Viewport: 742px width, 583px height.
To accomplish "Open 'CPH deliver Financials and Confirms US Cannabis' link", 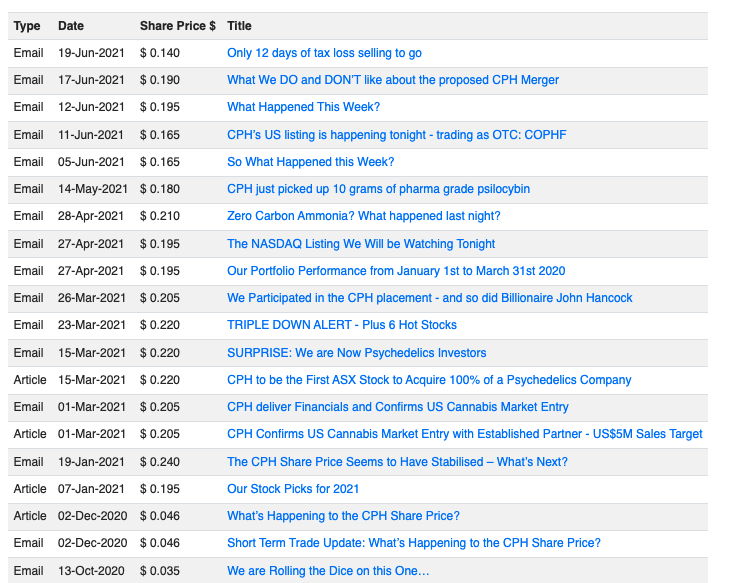I will (x=398, y=406).
